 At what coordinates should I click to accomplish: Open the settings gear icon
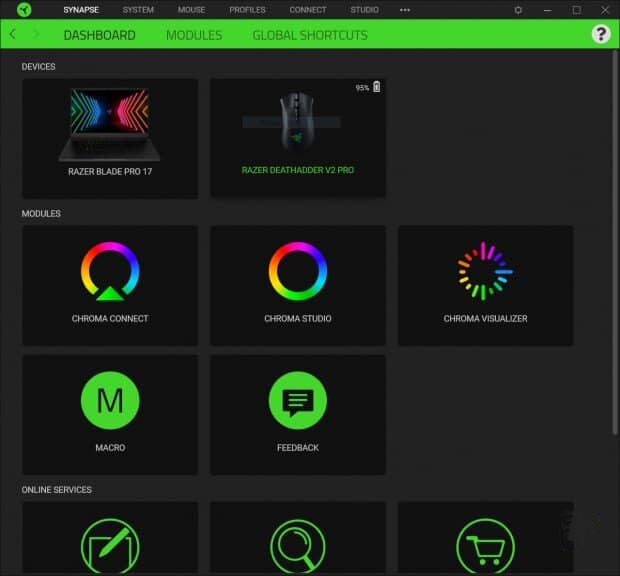[518, 10]
